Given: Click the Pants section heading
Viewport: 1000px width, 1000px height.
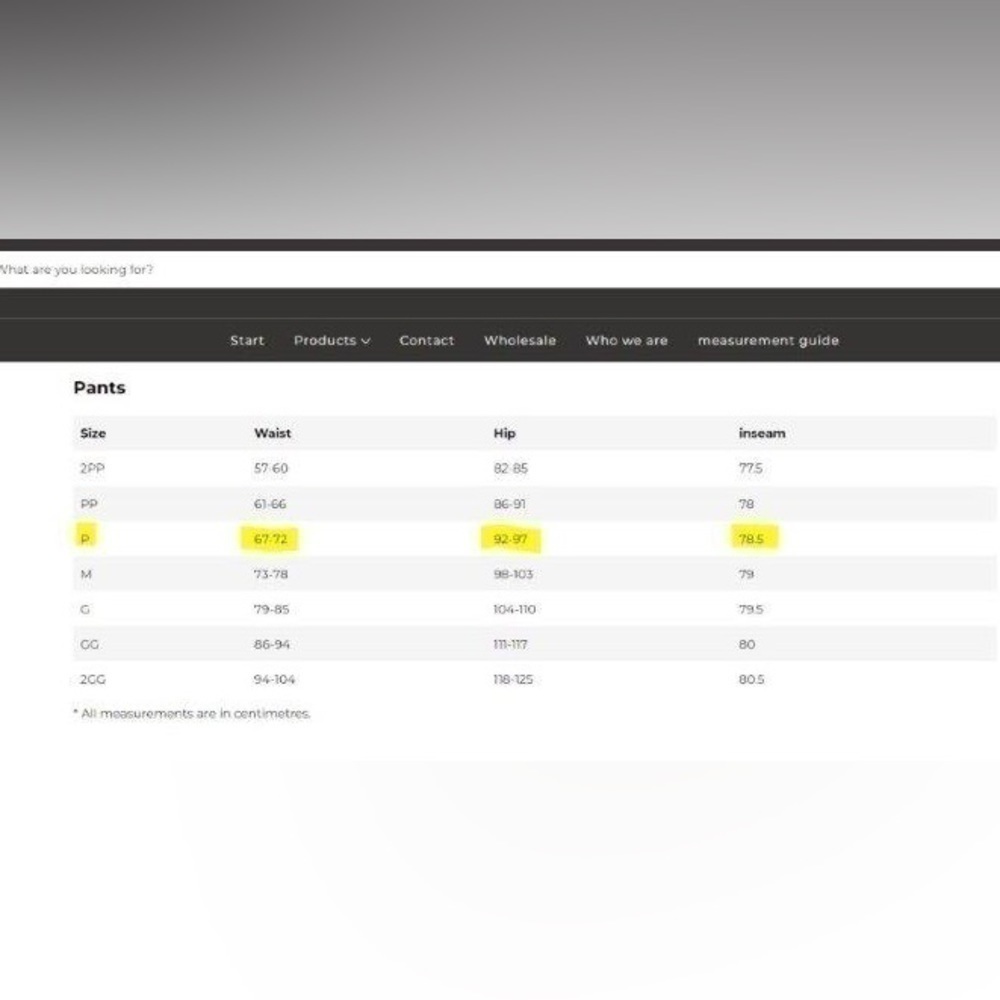Looking at the screenshot, I should point(99,388).
